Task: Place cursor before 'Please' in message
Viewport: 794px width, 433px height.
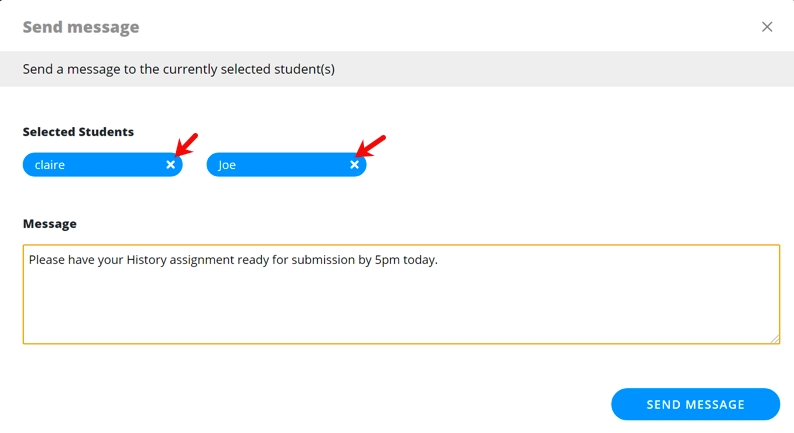Action: pyautogui.click(x=29, y=260)
